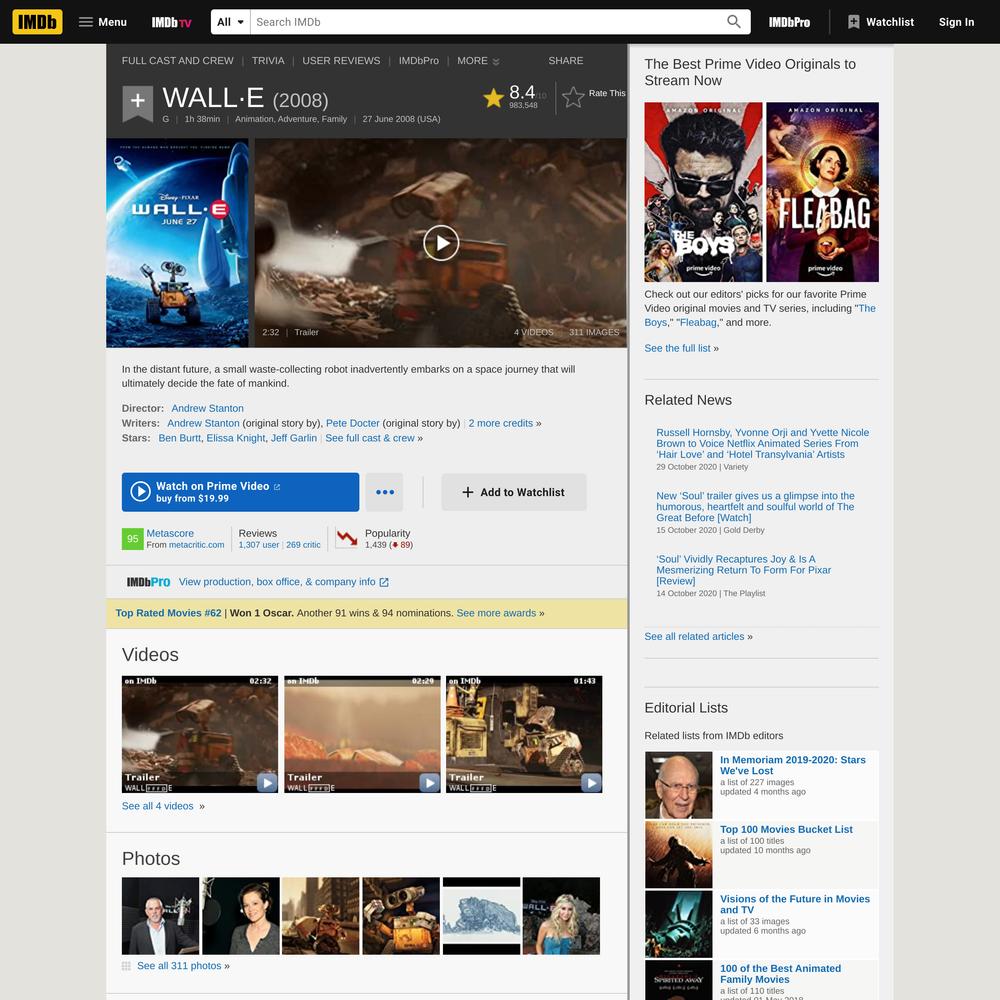Open FULL CAST AND CREW tab

[x=177, y=61]
